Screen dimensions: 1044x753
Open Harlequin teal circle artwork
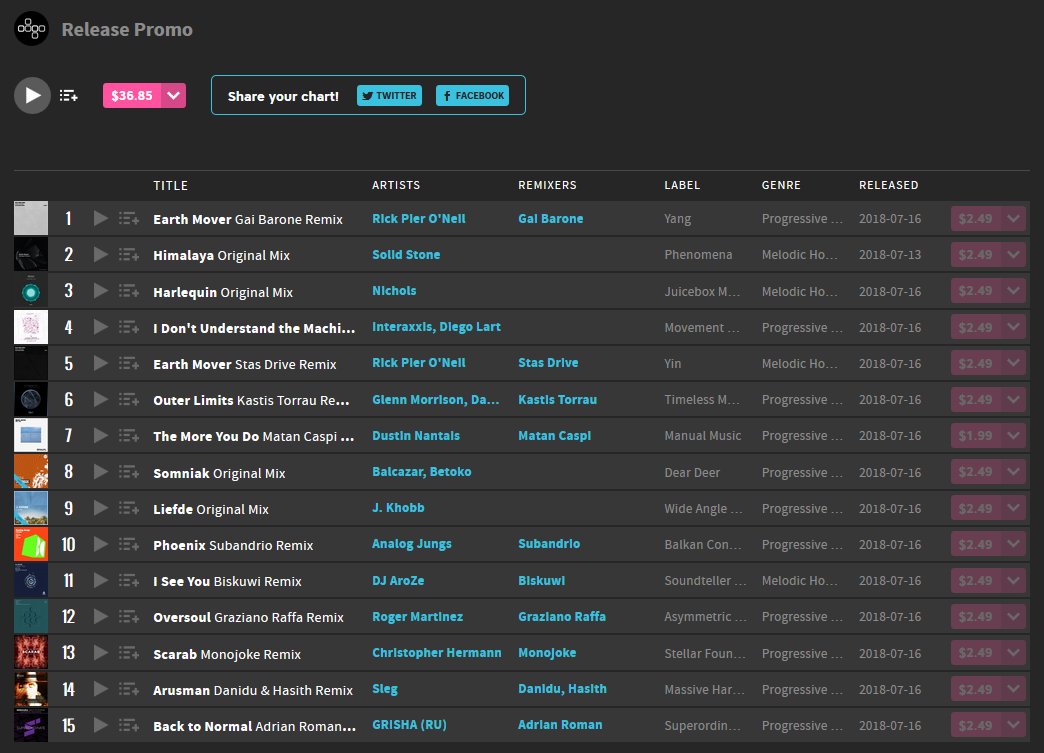[x=31, y=291]
